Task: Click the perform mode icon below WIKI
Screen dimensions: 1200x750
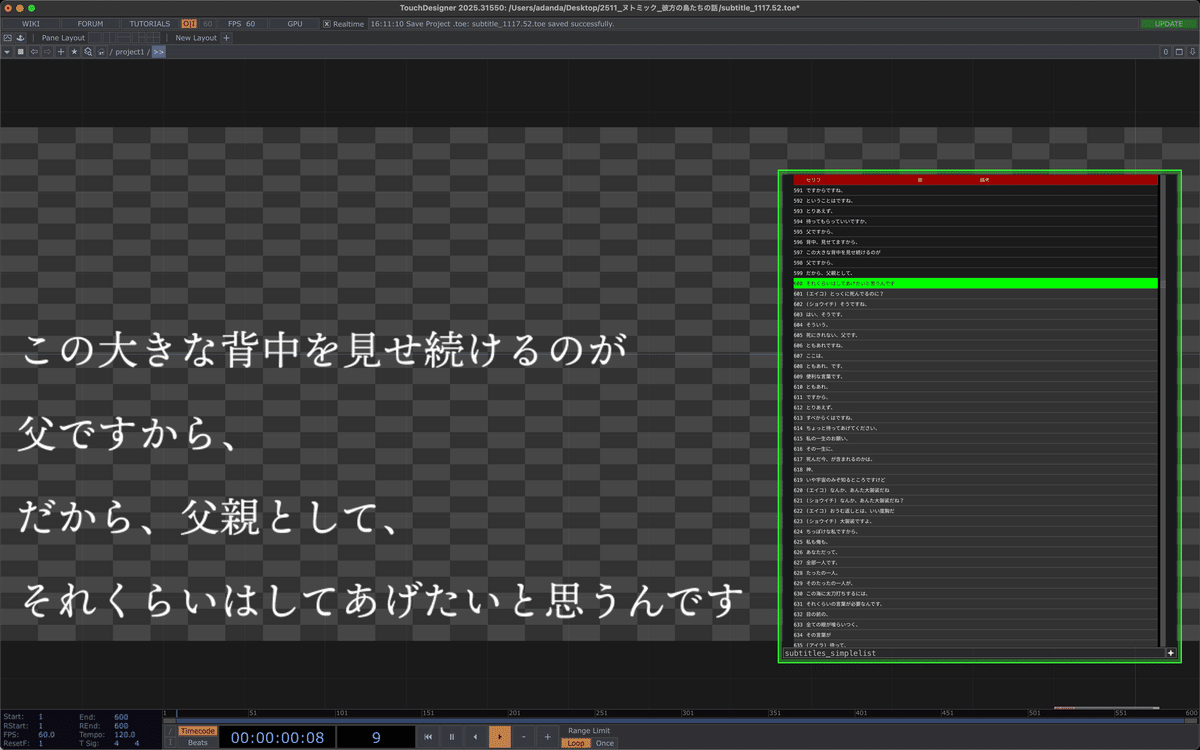Action: pos(8,38)
